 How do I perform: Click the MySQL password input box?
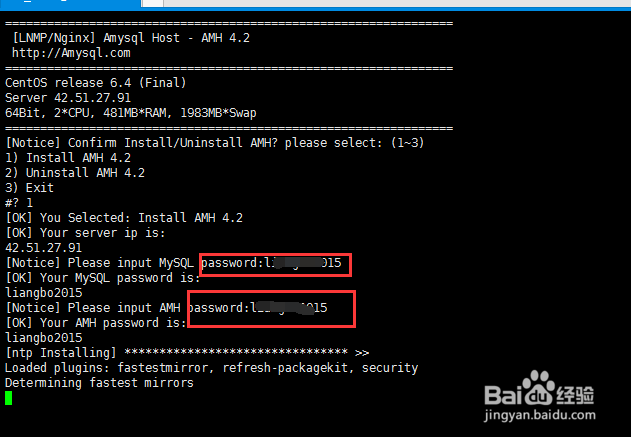pyautogui.click(x=275, y=264)
